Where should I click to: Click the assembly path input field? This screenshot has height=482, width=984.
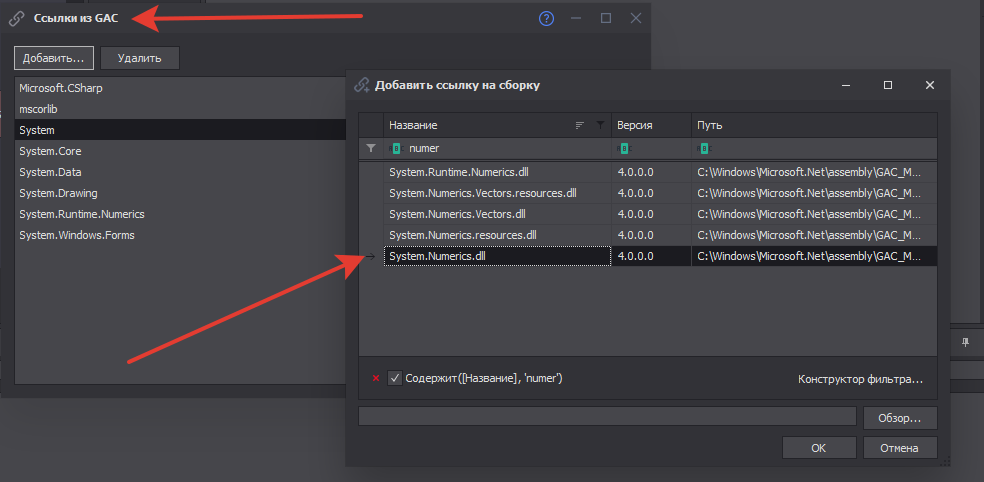click(x=607, y=417)
